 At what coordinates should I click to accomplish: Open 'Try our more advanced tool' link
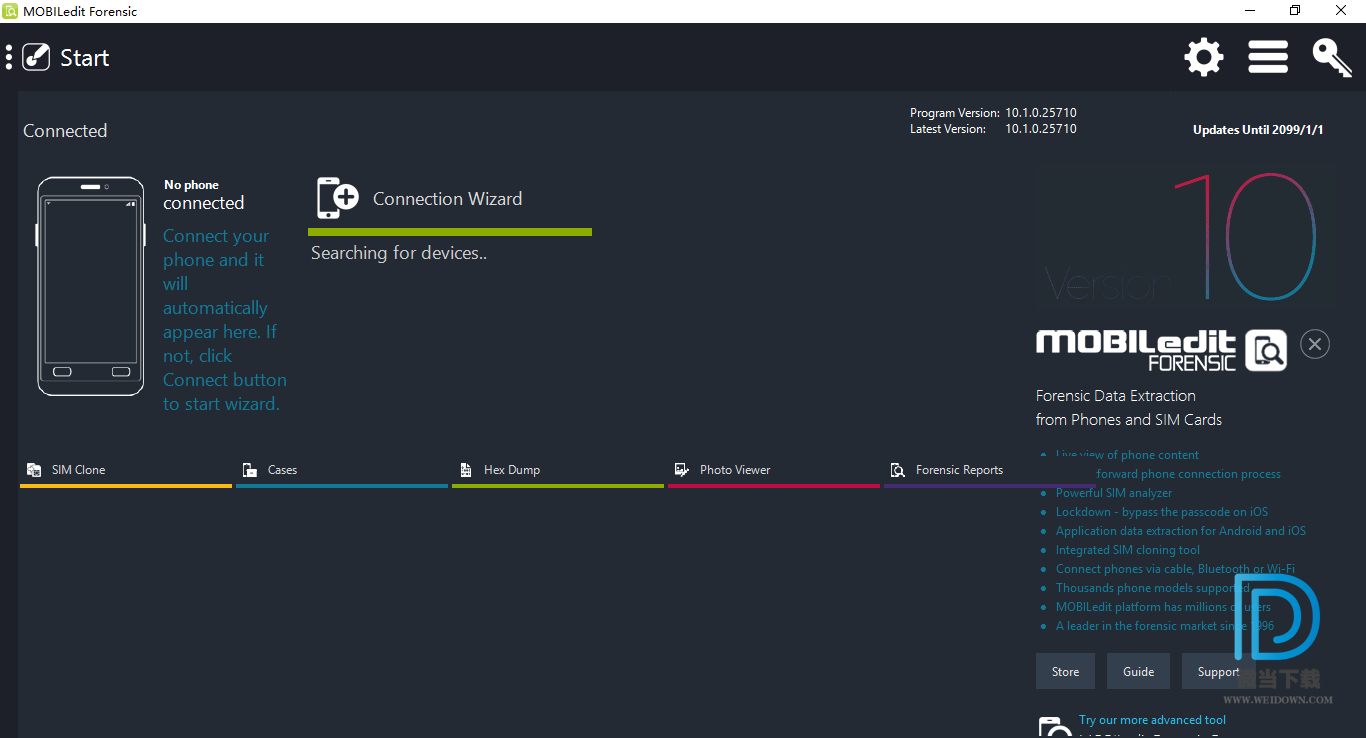click(1152, 720)
